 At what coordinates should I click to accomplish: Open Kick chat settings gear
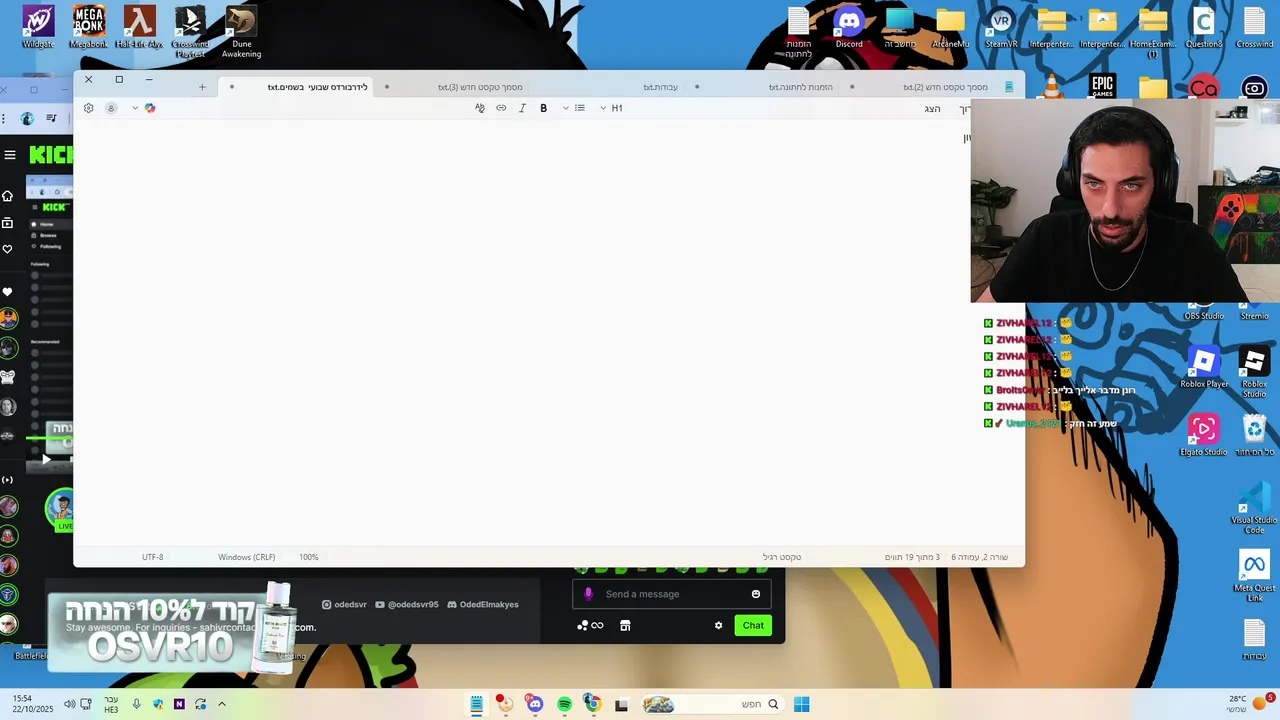(x=718, y=626)
